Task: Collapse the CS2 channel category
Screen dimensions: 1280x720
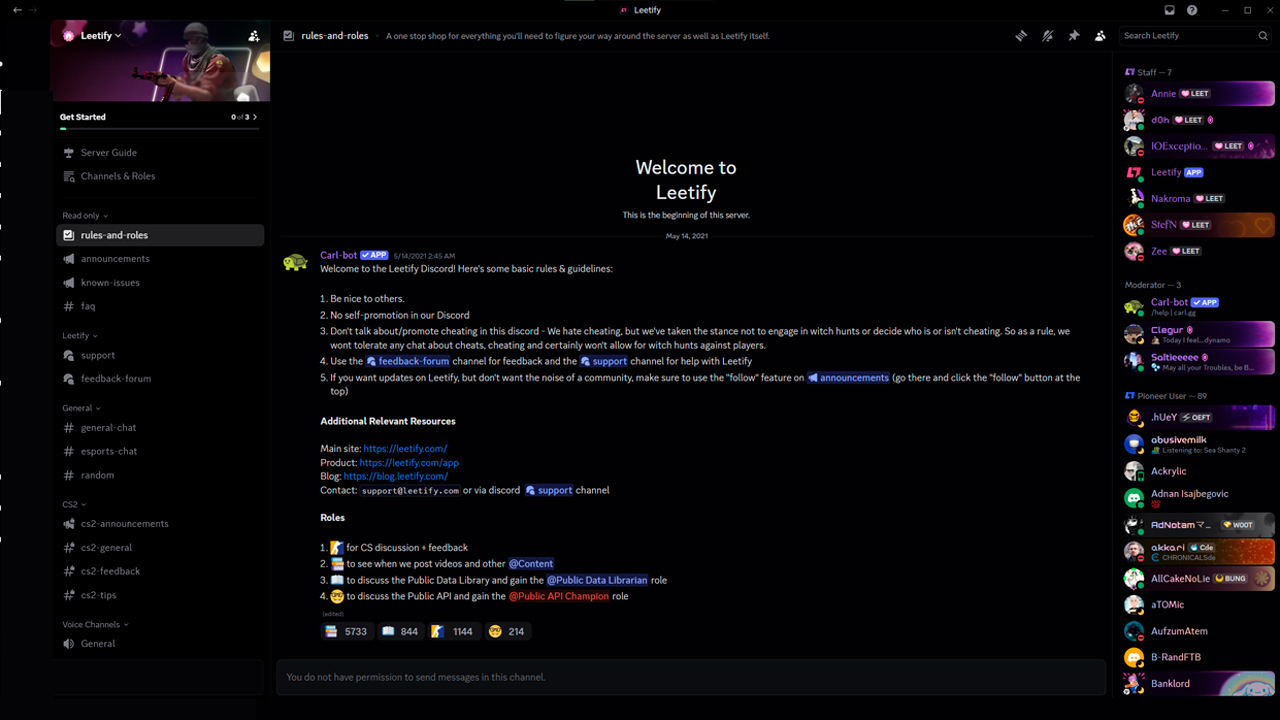Action: click(x=74, y=505)
